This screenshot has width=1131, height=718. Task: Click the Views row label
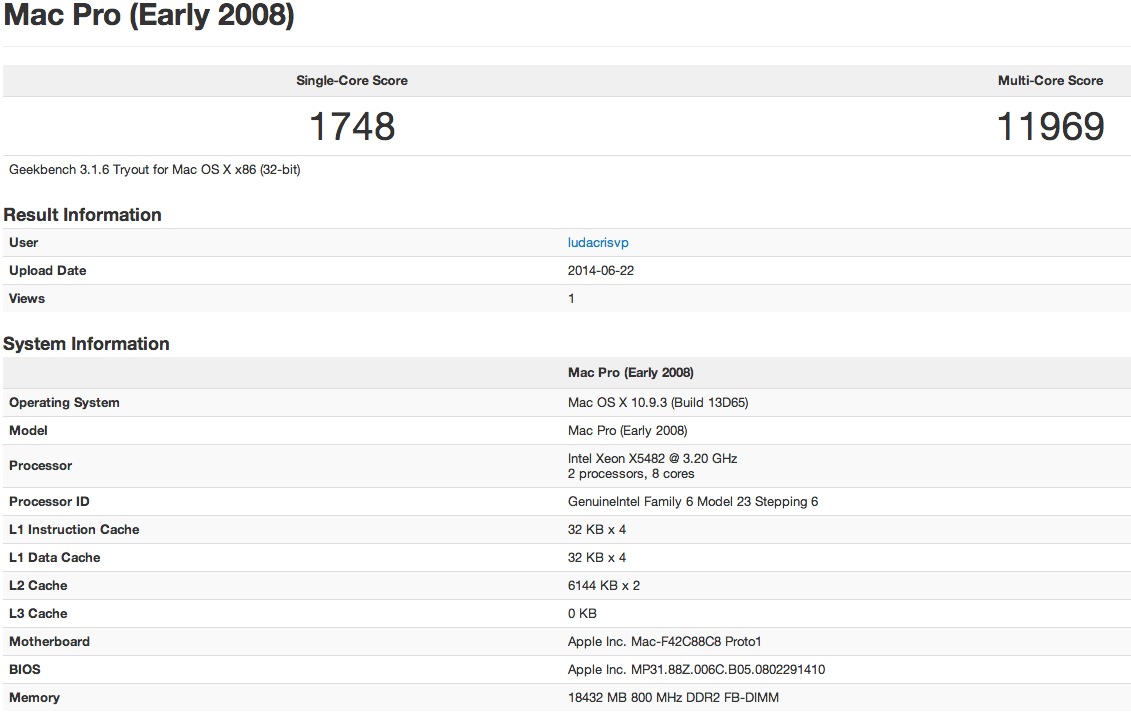coord(27,299)
